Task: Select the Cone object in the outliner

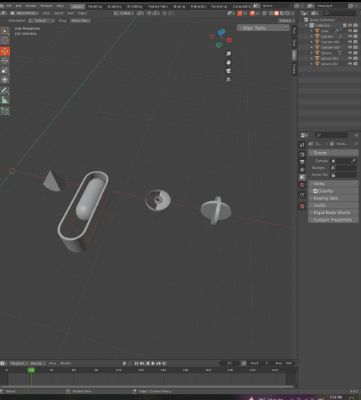Action: click(324, 31)
